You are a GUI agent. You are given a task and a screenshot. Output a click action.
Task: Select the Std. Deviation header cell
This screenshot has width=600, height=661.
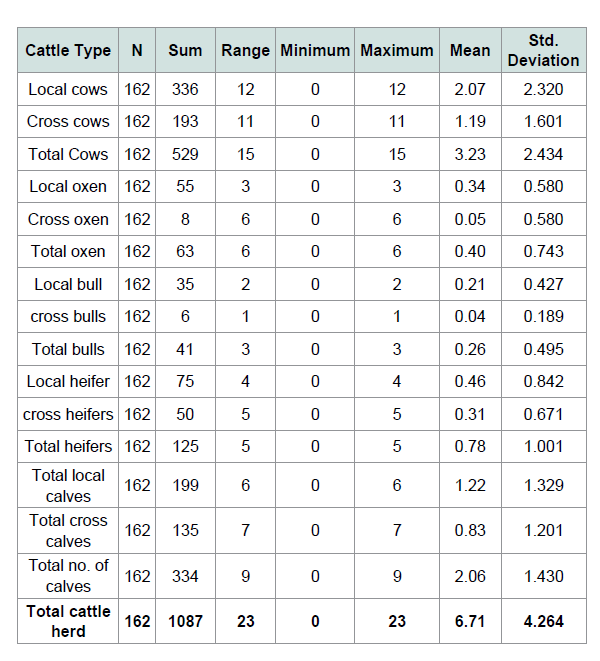click(x=543, y=50)
